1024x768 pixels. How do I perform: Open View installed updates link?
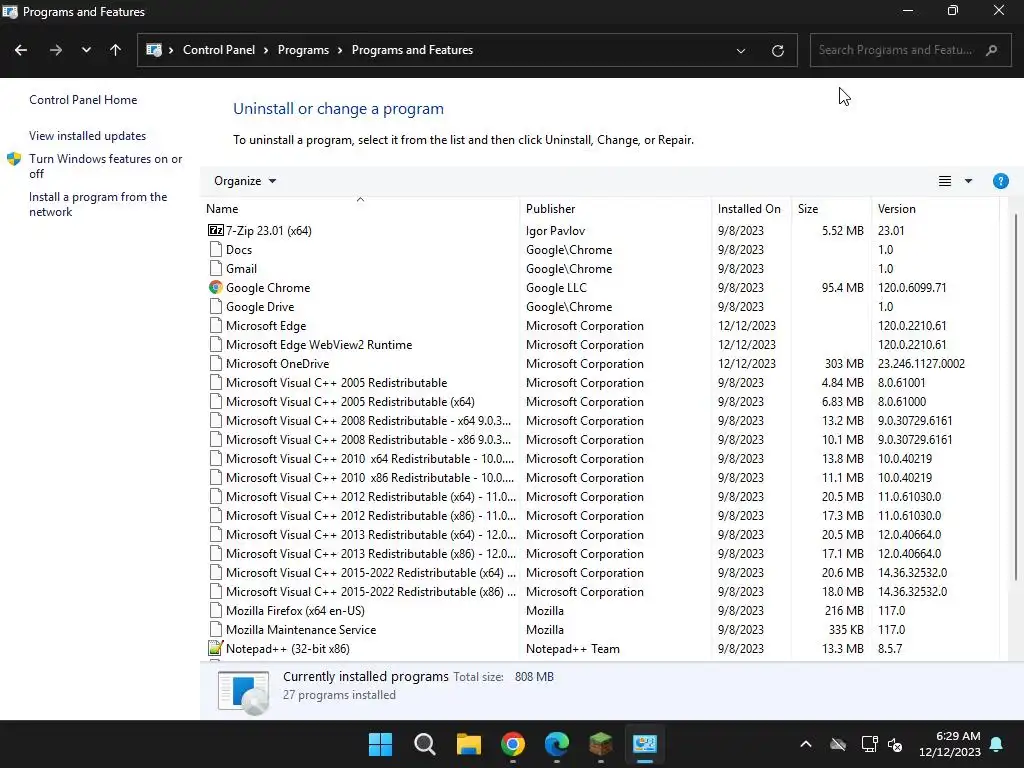pyautogui.click(x=88, y=136)
